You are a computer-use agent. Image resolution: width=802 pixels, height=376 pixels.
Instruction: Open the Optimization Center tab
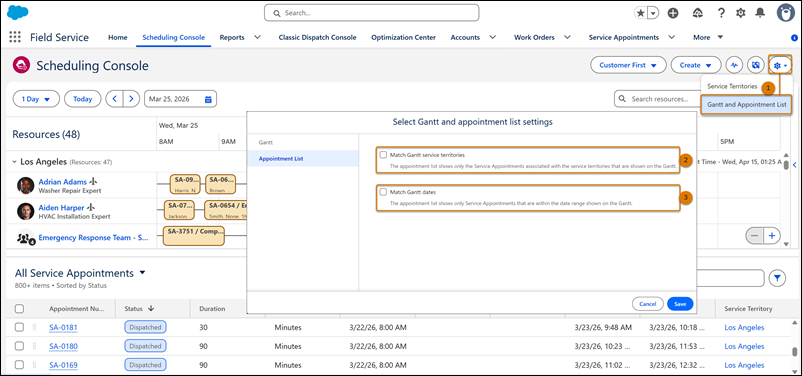[x=404, y=37]
